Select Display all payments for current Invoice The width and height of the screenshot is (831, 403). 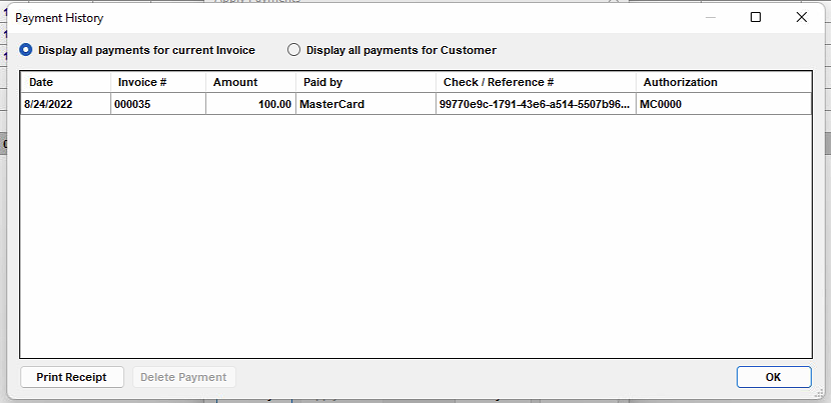point(137,50)
